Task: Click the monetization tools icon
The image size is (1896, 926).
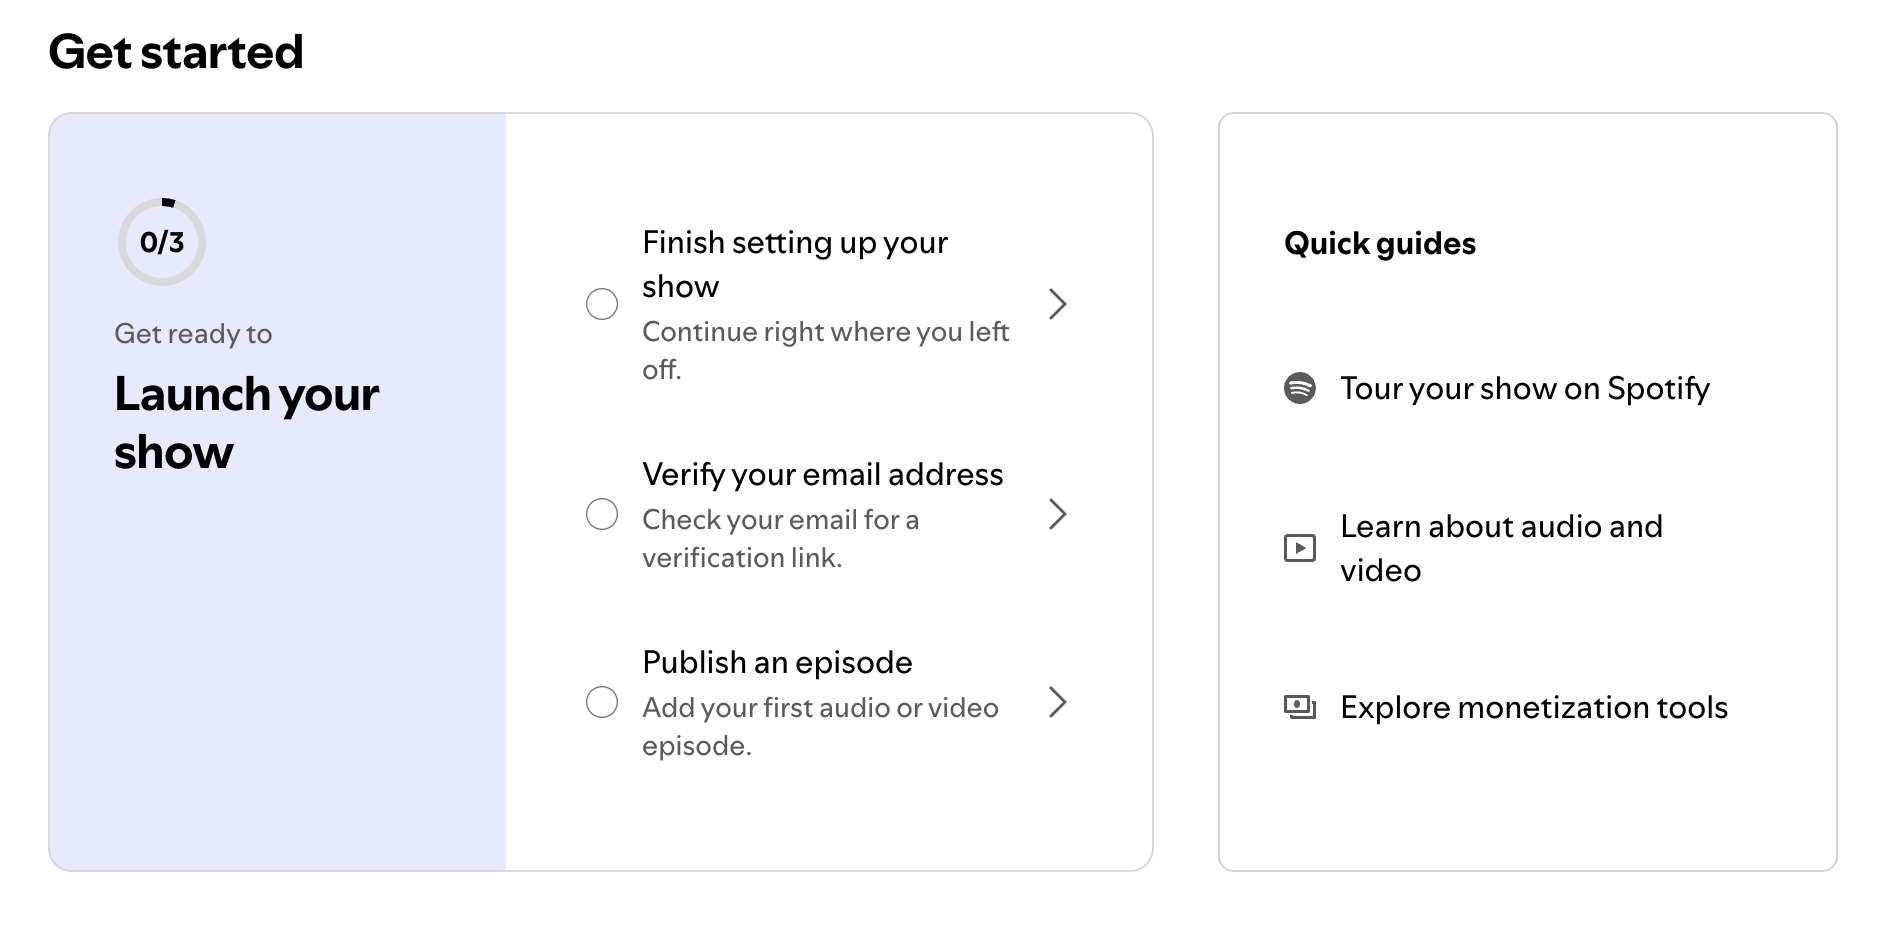Action: (1299, 707)
